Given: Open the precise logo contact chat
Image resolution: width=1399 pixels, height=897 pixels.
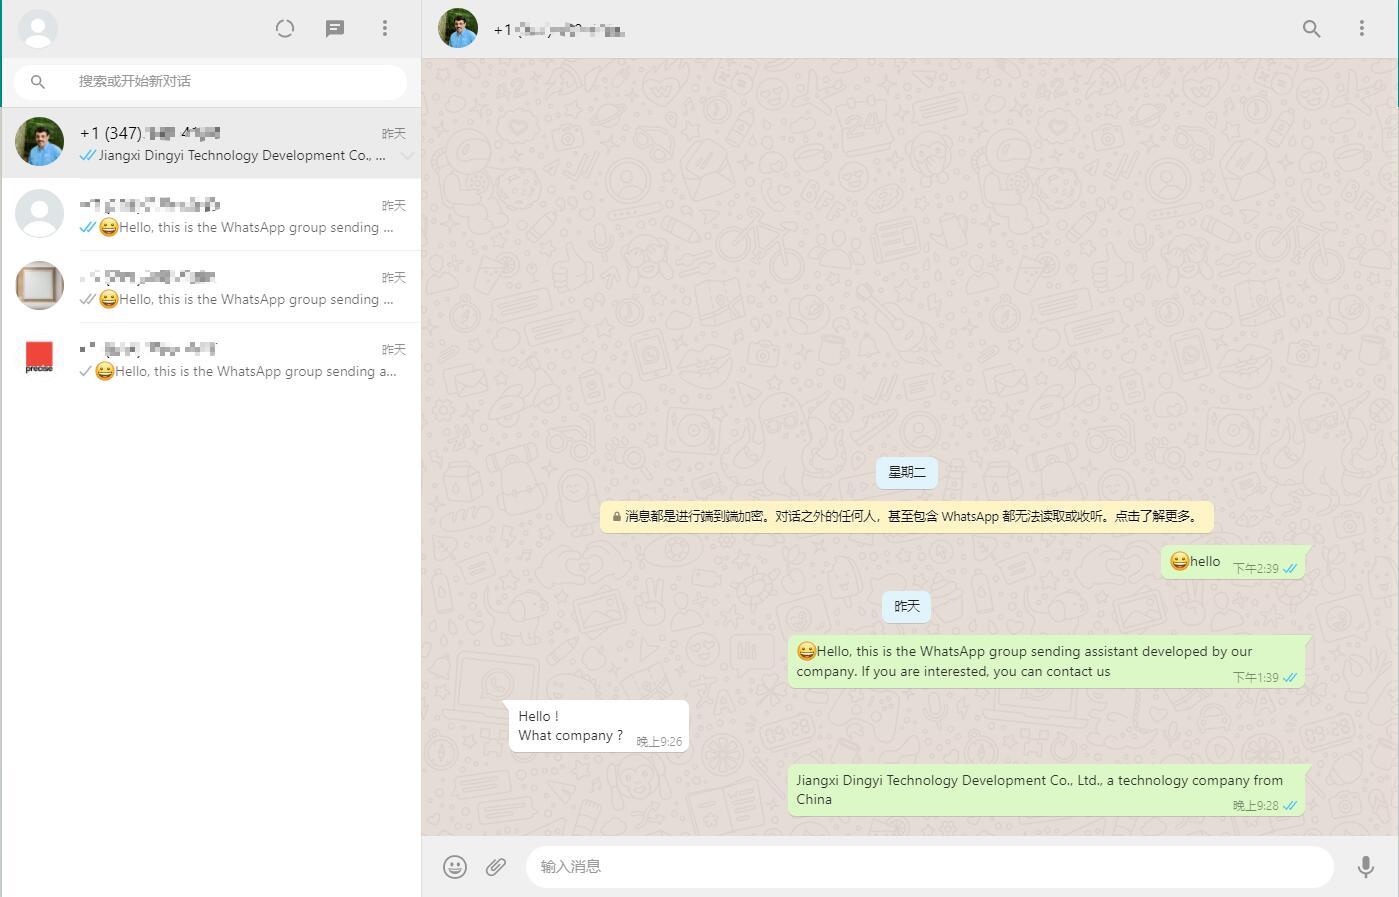Looking at the screenshot, I should tap(39, 358).
